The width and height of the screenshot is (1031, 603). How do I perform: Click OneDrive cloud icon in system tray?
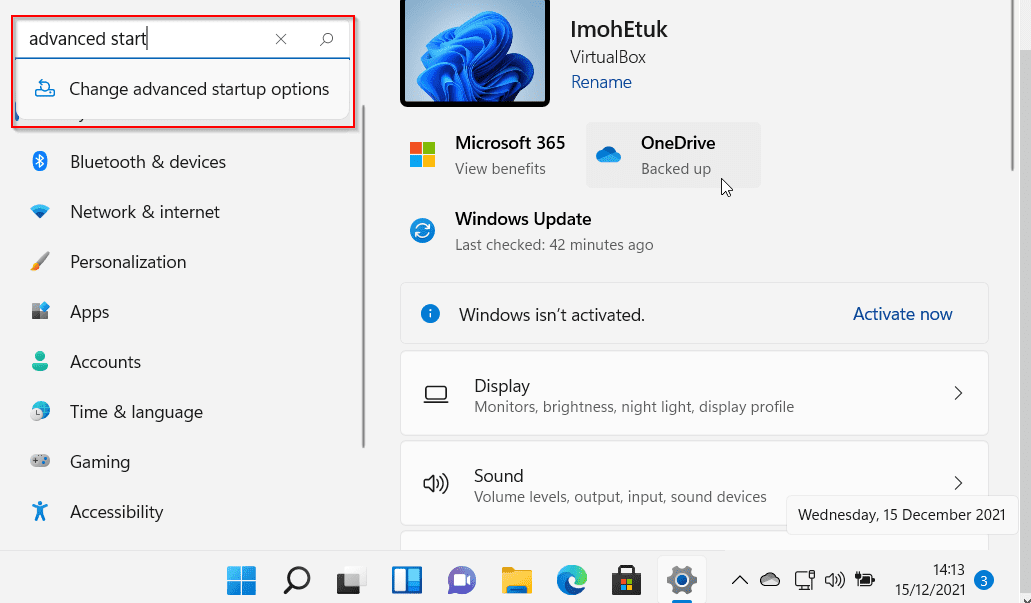click(x=770, y=579)
